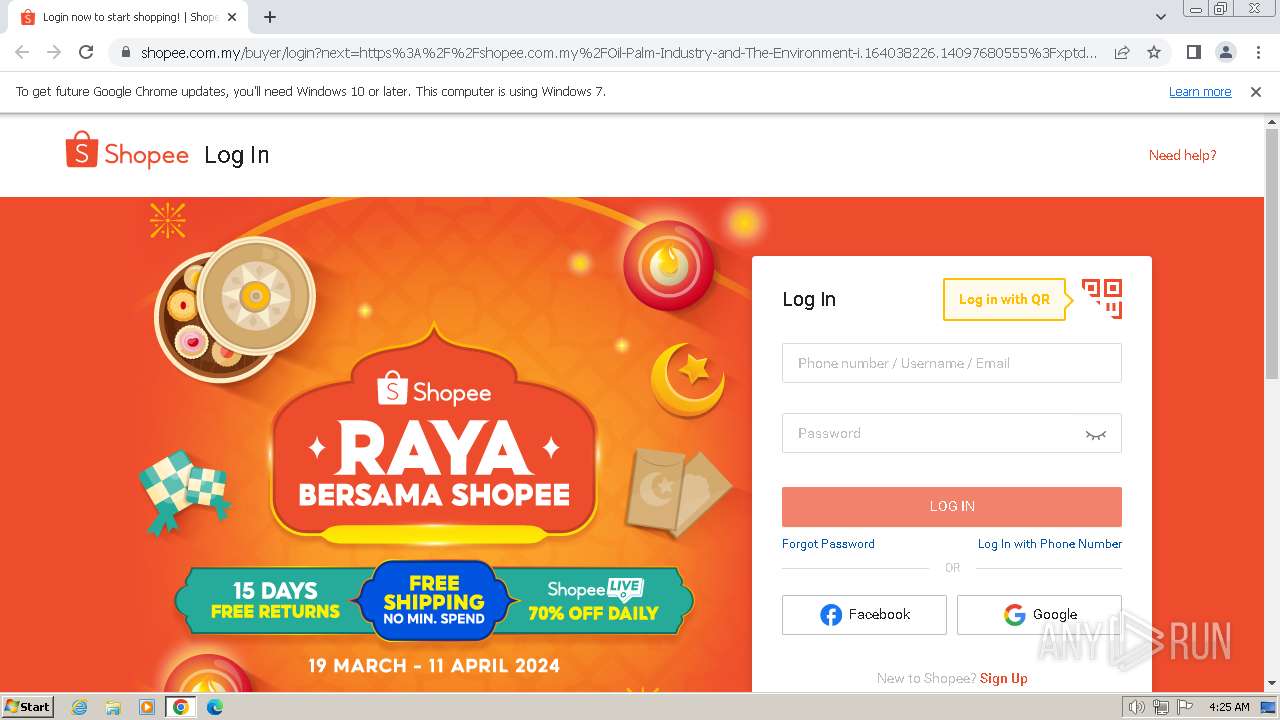This screenshot has width=1280, height=720.
Task: Open a new tab with the plus button
Action: tap(270, 17)
